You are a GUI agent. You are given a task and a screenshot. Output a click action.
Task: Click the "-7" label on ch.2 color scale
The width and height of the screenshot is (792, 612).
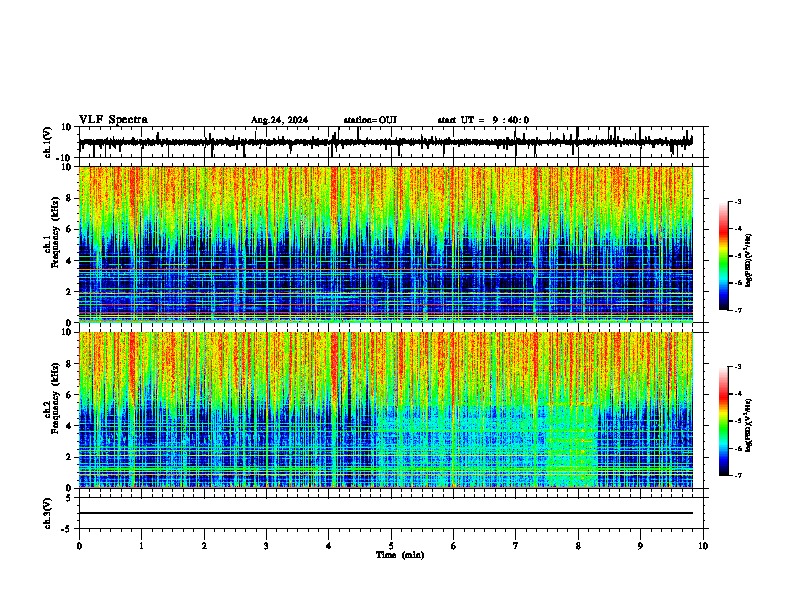737,475
